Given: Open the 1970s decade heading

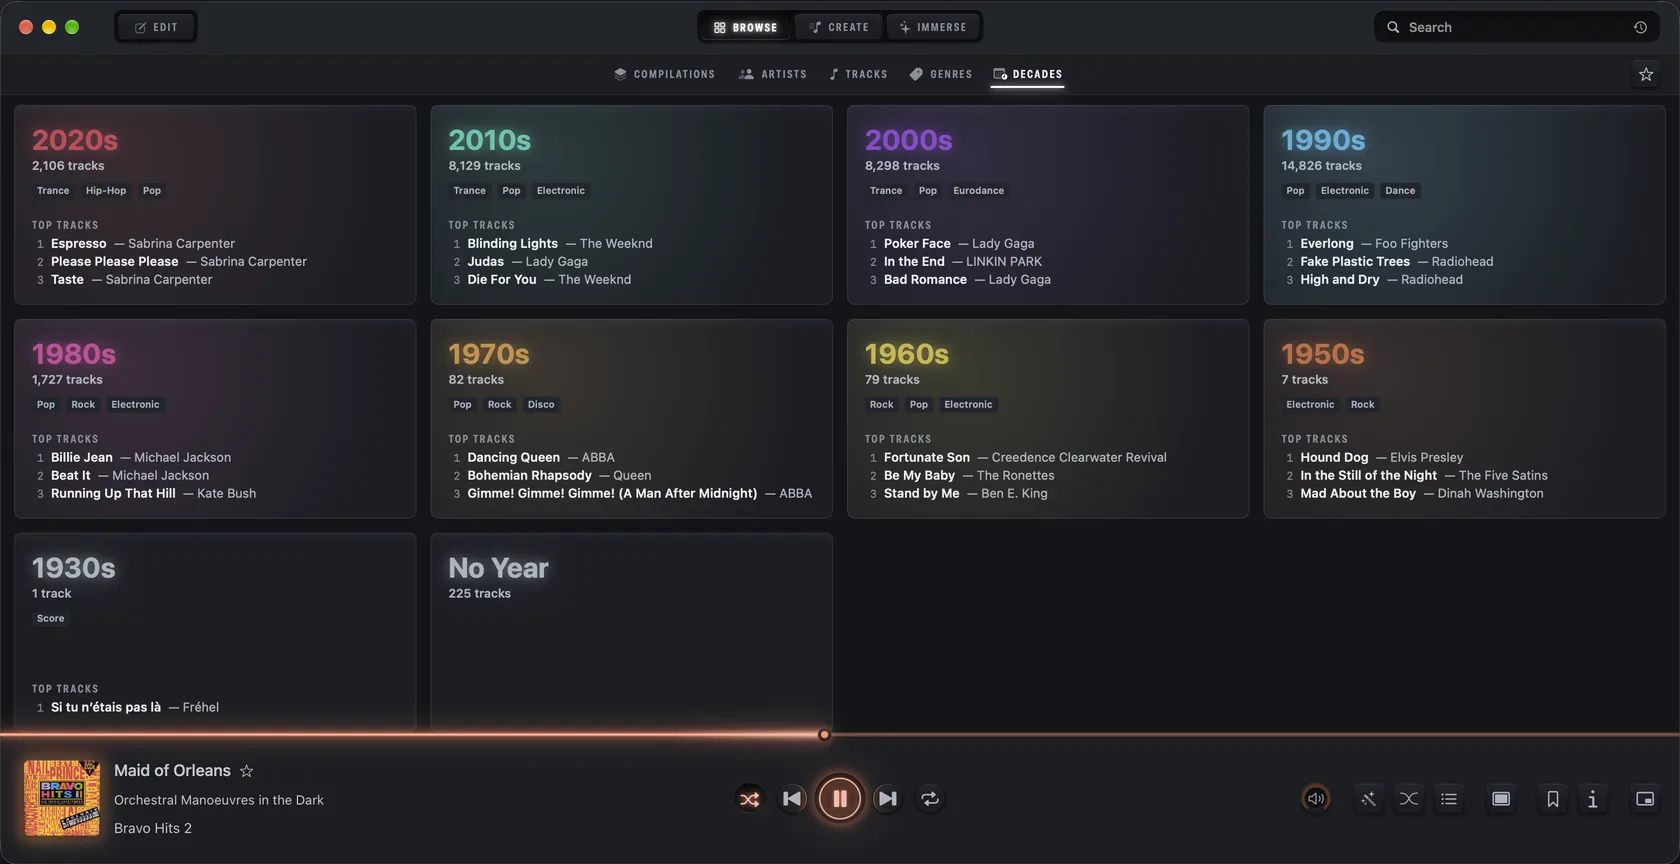Looking at the screenshot, I should pyautogui.click(x=489, y=354).
